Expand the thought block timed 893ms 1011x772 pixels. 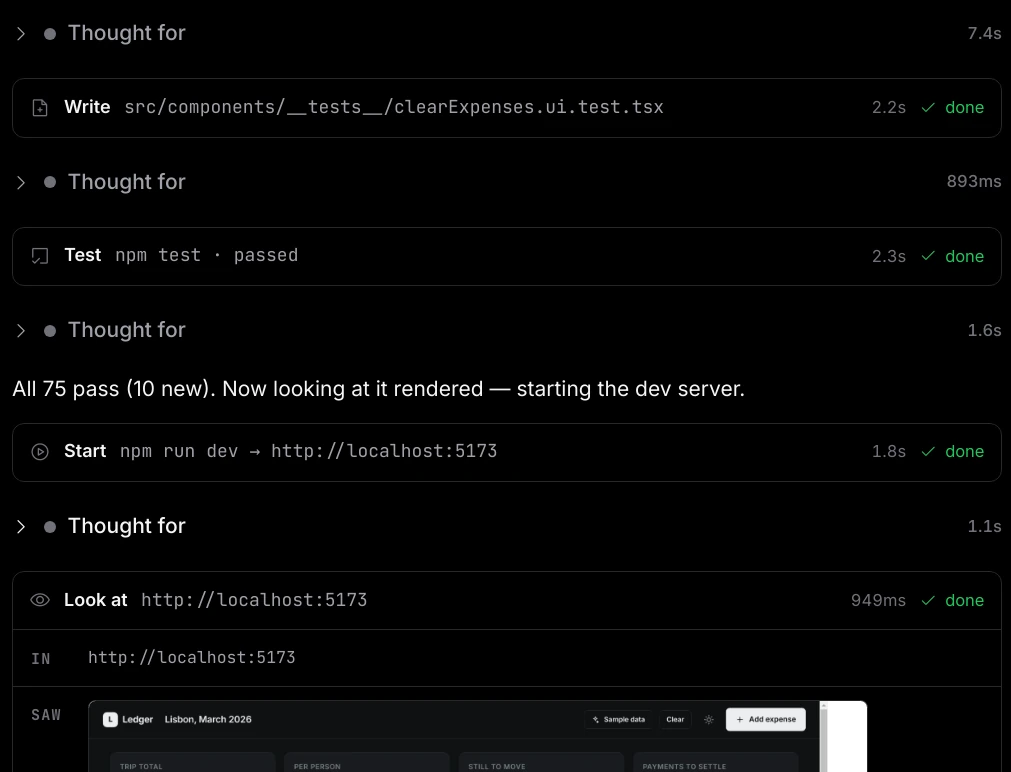pos(21,183)
